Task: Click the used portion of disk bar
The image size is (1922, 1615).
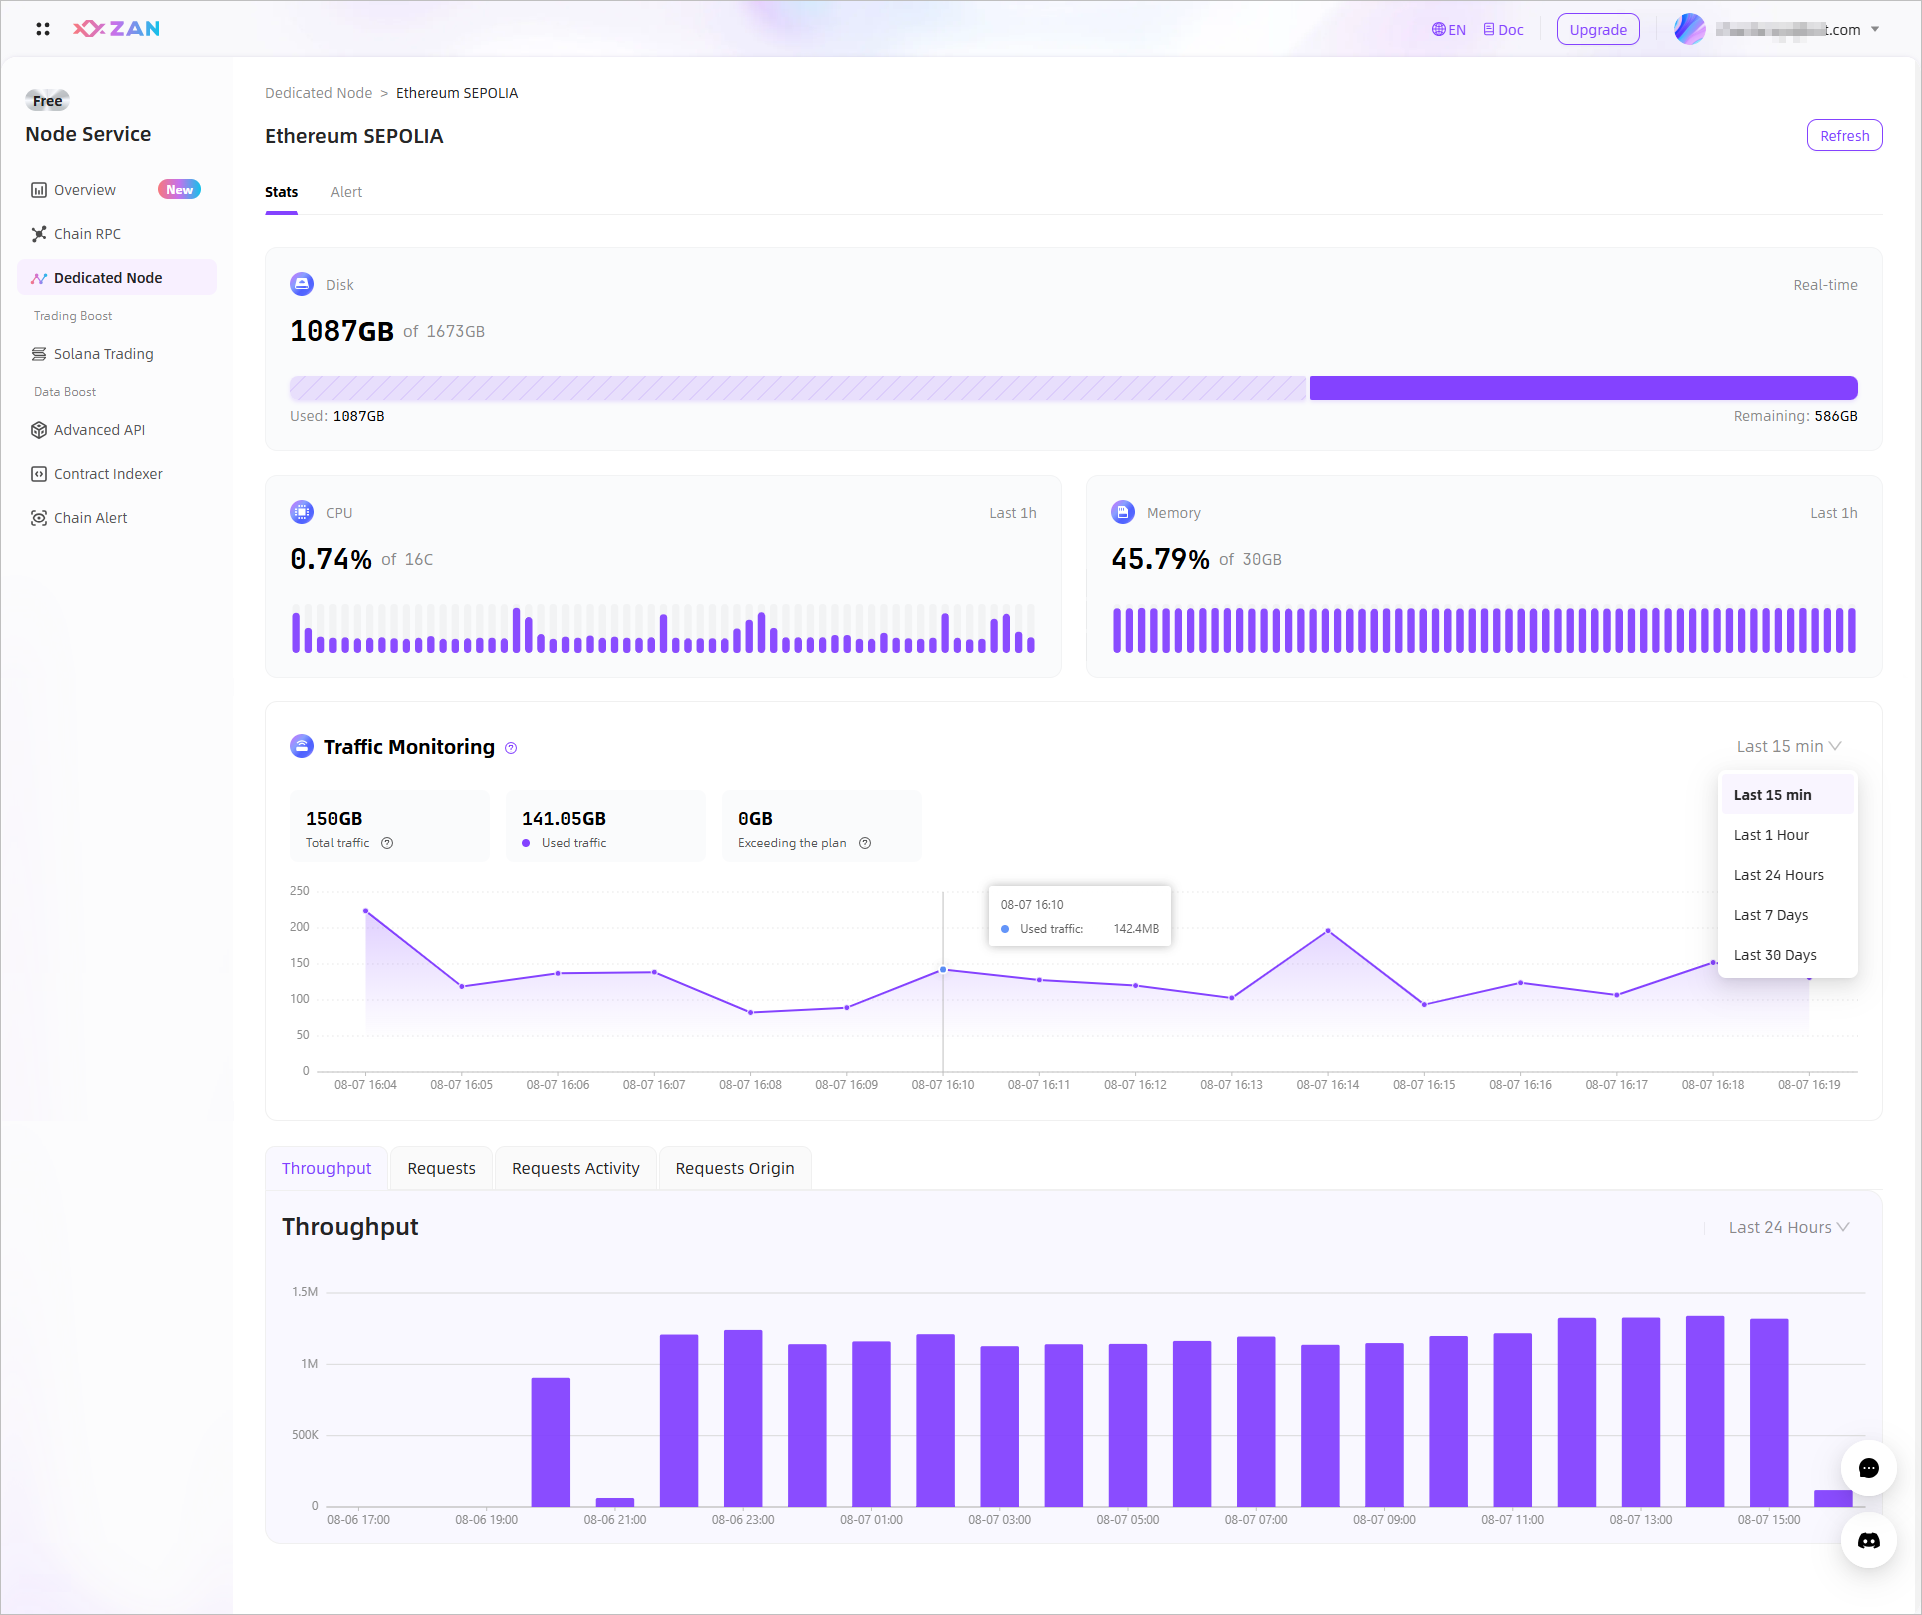Action: point(798,388)
